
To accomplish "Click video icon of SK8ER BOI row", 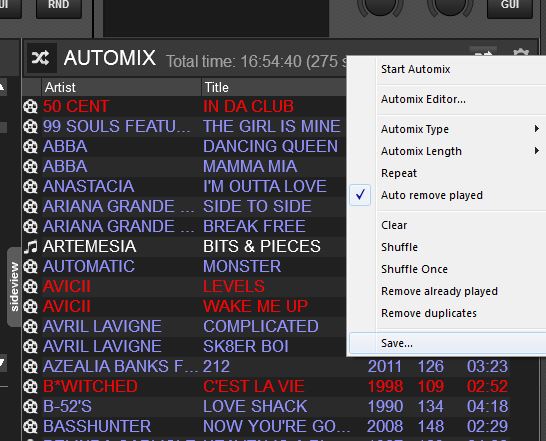I will (31, 346).
